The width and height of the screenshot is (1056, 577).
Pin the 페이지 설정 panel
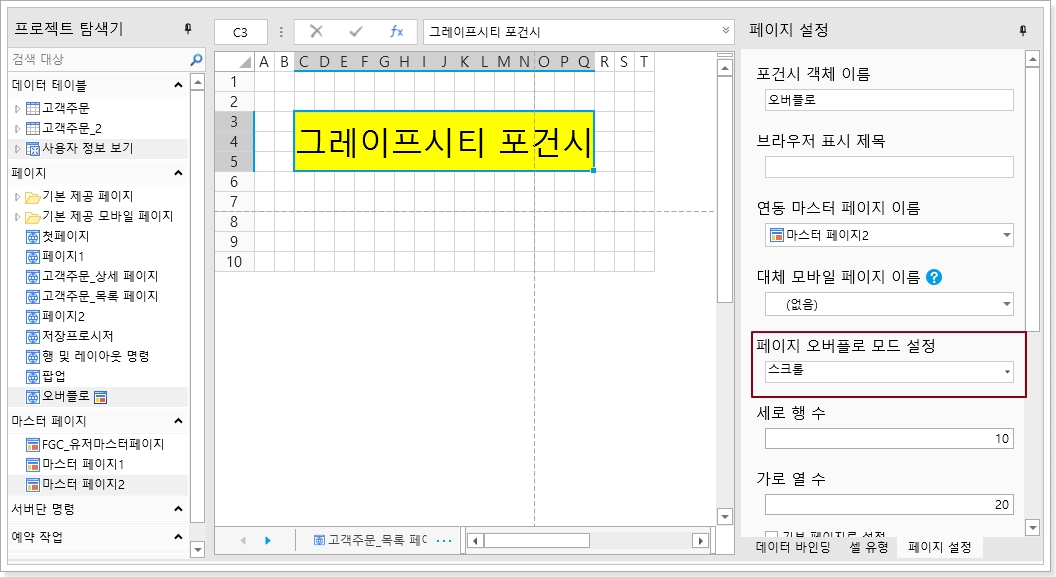(1022, 30)
